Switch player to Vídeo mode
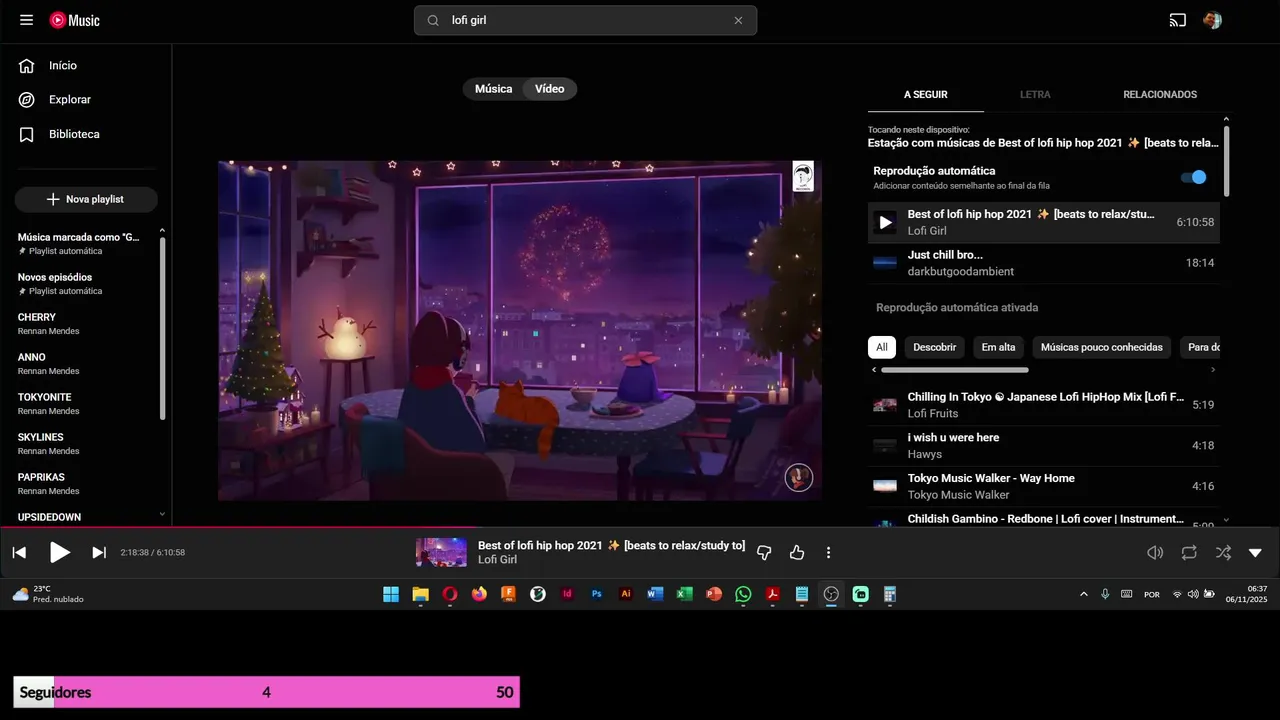This screenshot has width=1280, height=720. point(550,89)
